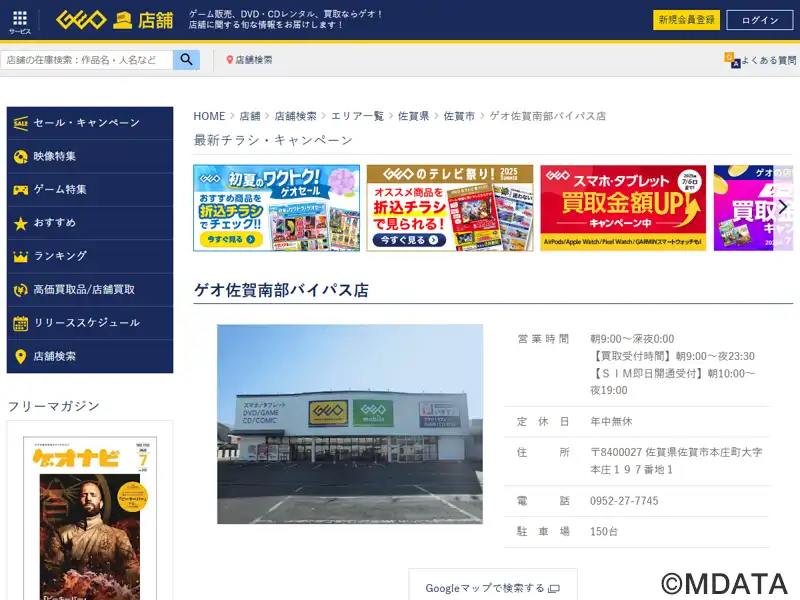Image resolution: width=800 pixels, height=600 pixels.
Task: Click 今すぐ見る on テレビ祭り banner
Action: (x=409, y=240)
